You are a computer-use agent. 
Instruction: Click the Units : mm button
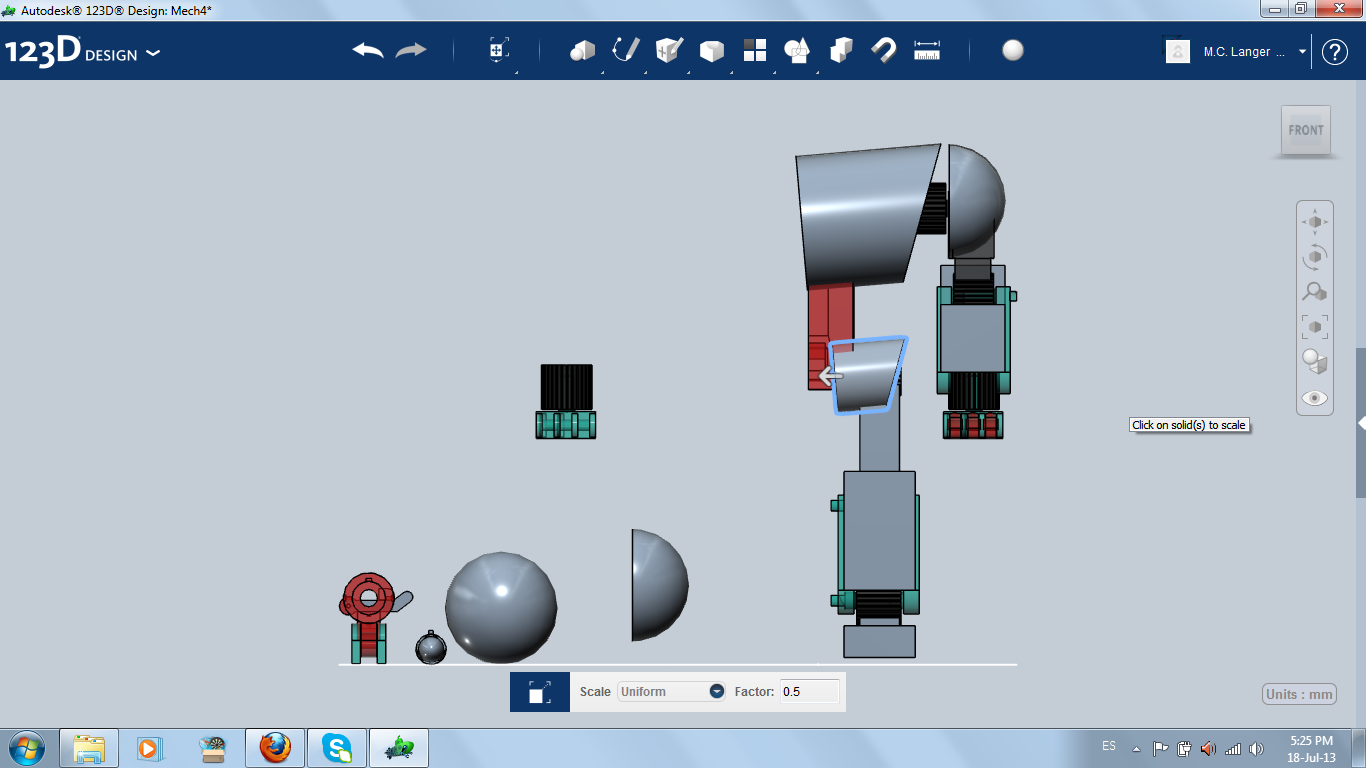1299,695
